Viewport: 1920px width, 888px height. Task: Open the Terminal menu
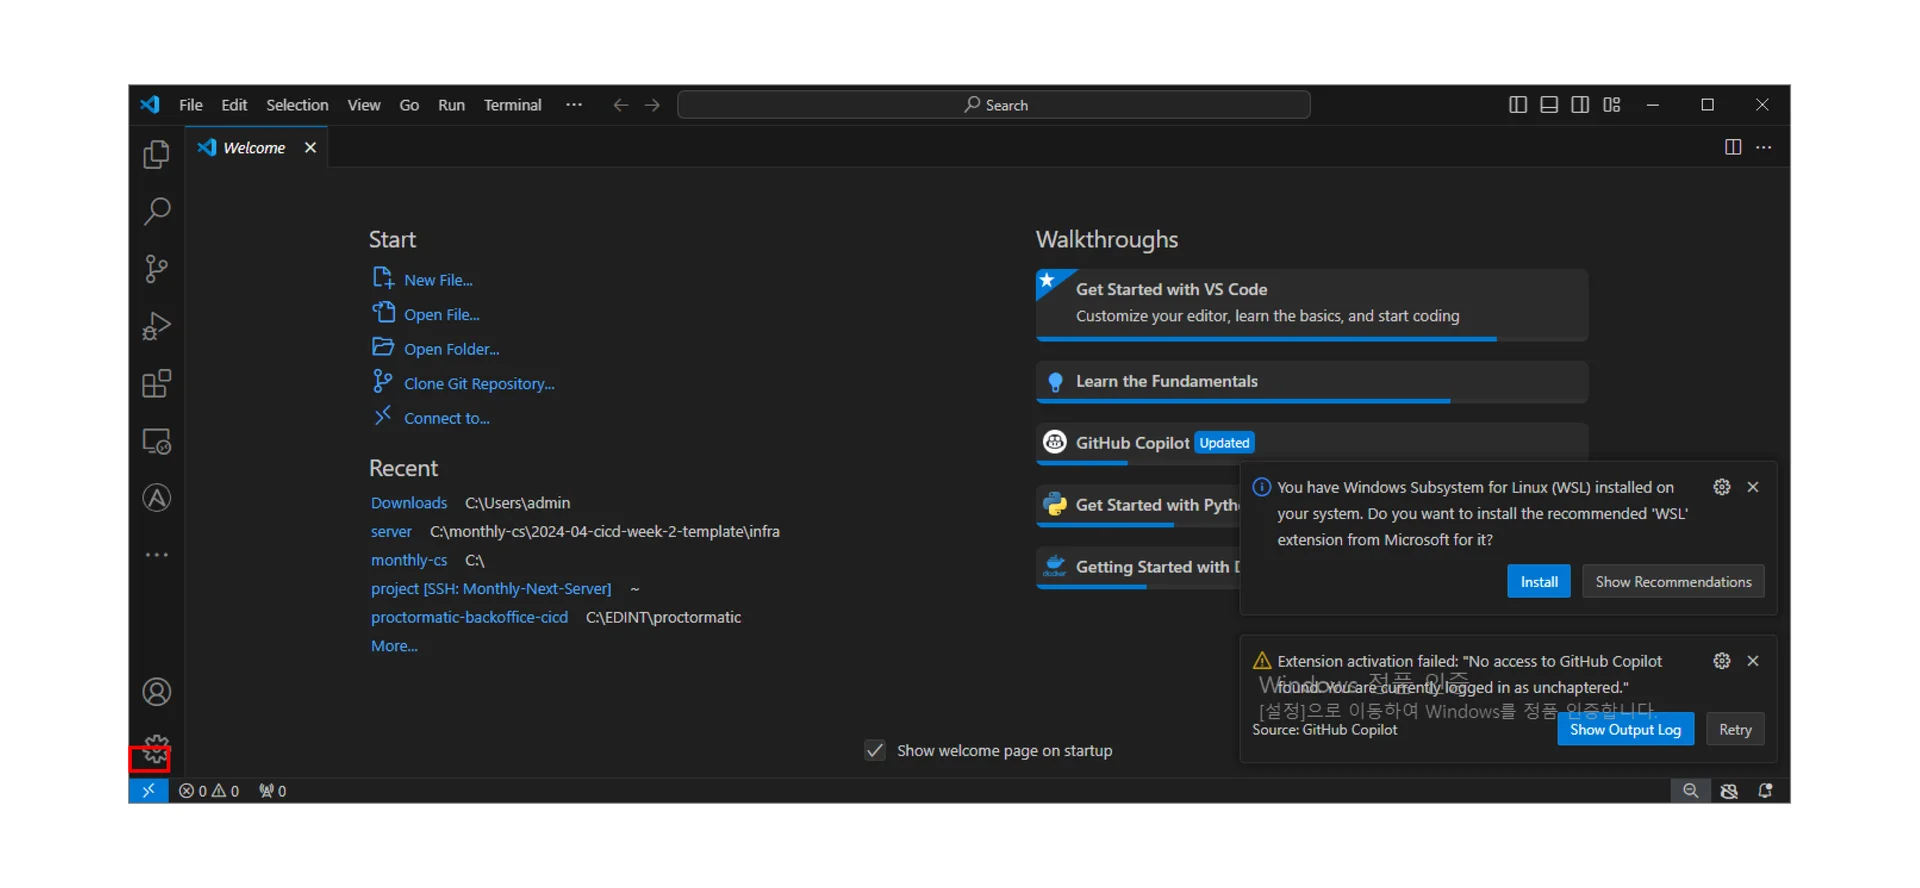pyautogui.click(x=512, y=105)
